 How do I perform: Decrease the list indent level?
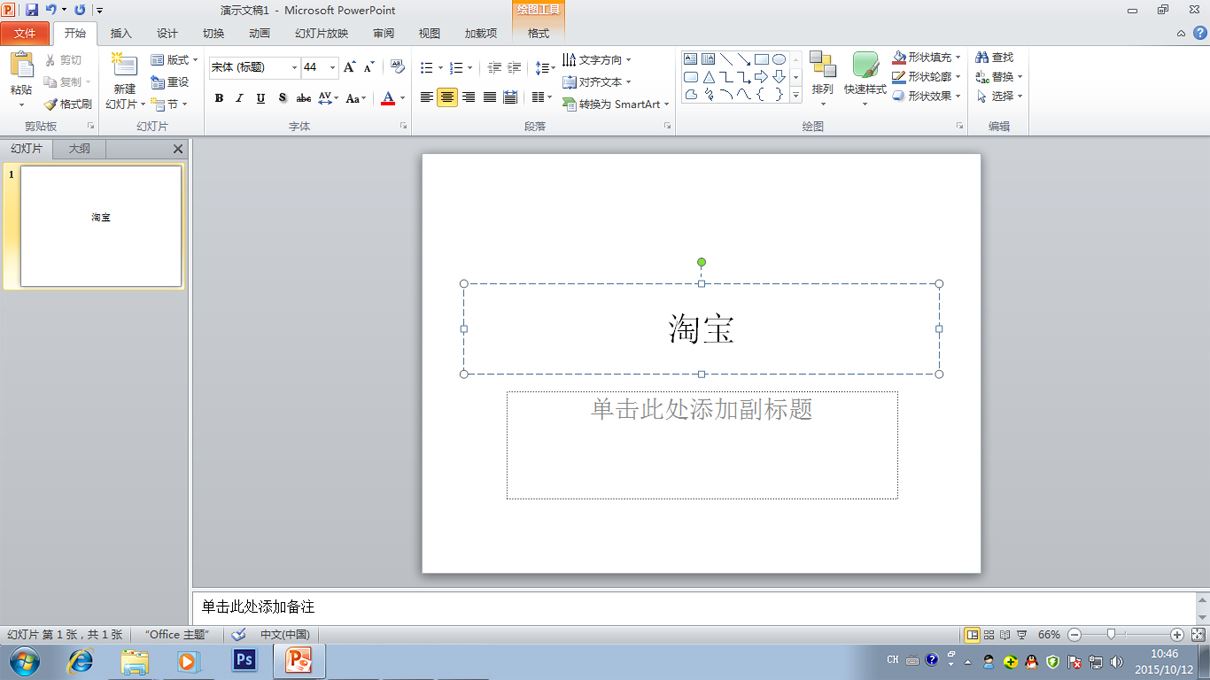pyautogui.click(x=494, y=68)
